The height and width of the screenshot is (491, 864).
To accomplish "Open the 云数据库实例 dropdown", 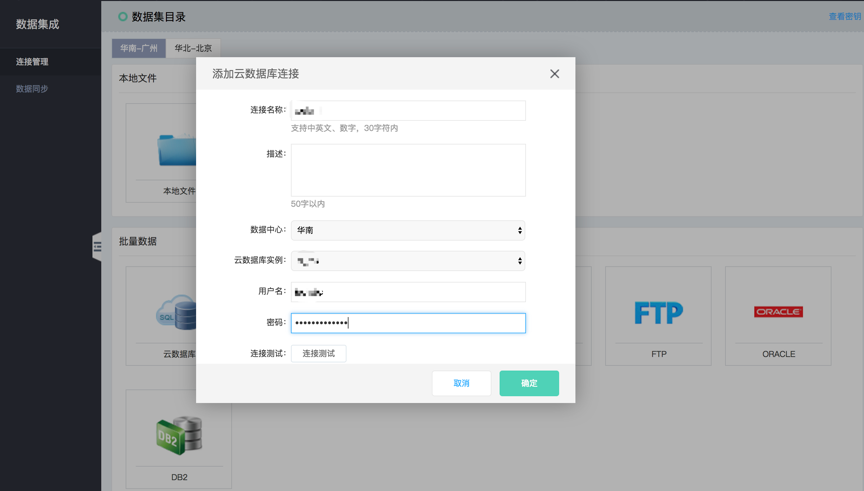I will click(x=408, y=261).
